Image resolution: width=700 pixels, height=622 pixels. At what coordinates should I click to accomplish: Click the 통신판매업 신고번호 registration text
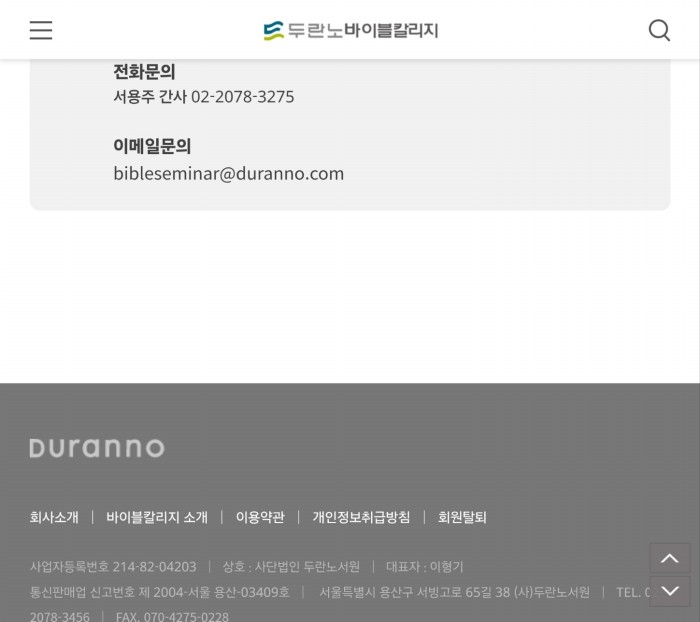point(159,592)
